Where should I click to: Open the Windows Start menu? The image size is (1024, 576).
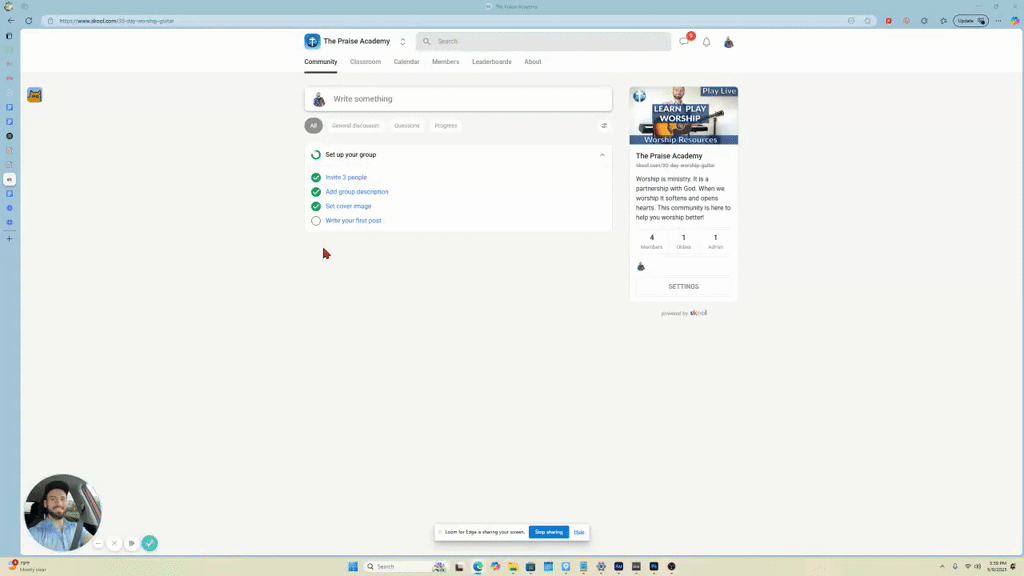click(353, 566)
